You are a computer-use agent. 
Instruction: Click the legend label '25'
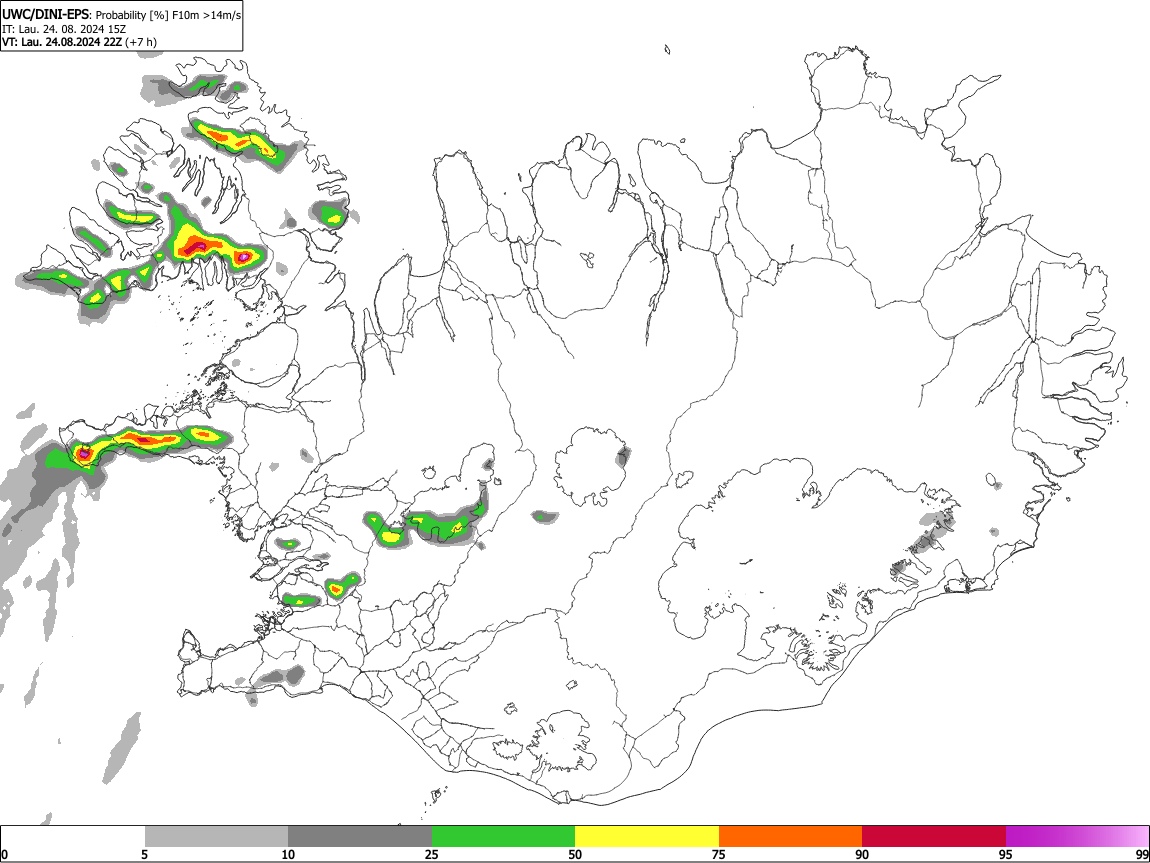[x=432, y=854]
